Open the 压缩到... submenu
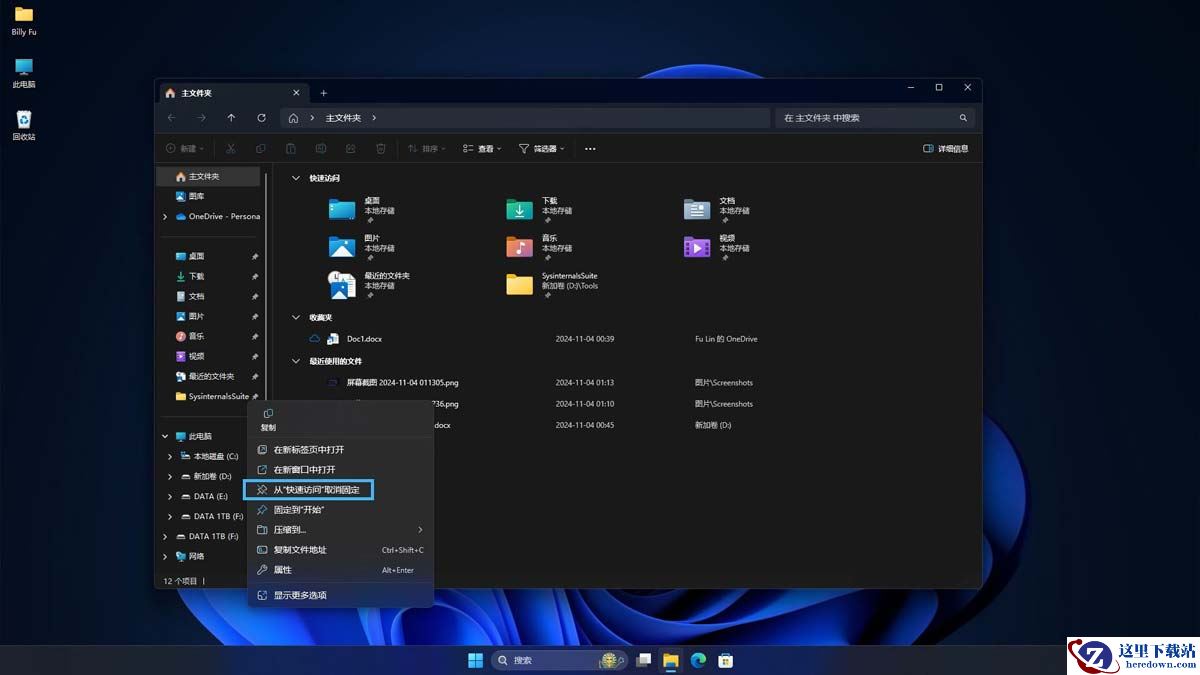The image size is (1200, 675). (x=340, y=530)
